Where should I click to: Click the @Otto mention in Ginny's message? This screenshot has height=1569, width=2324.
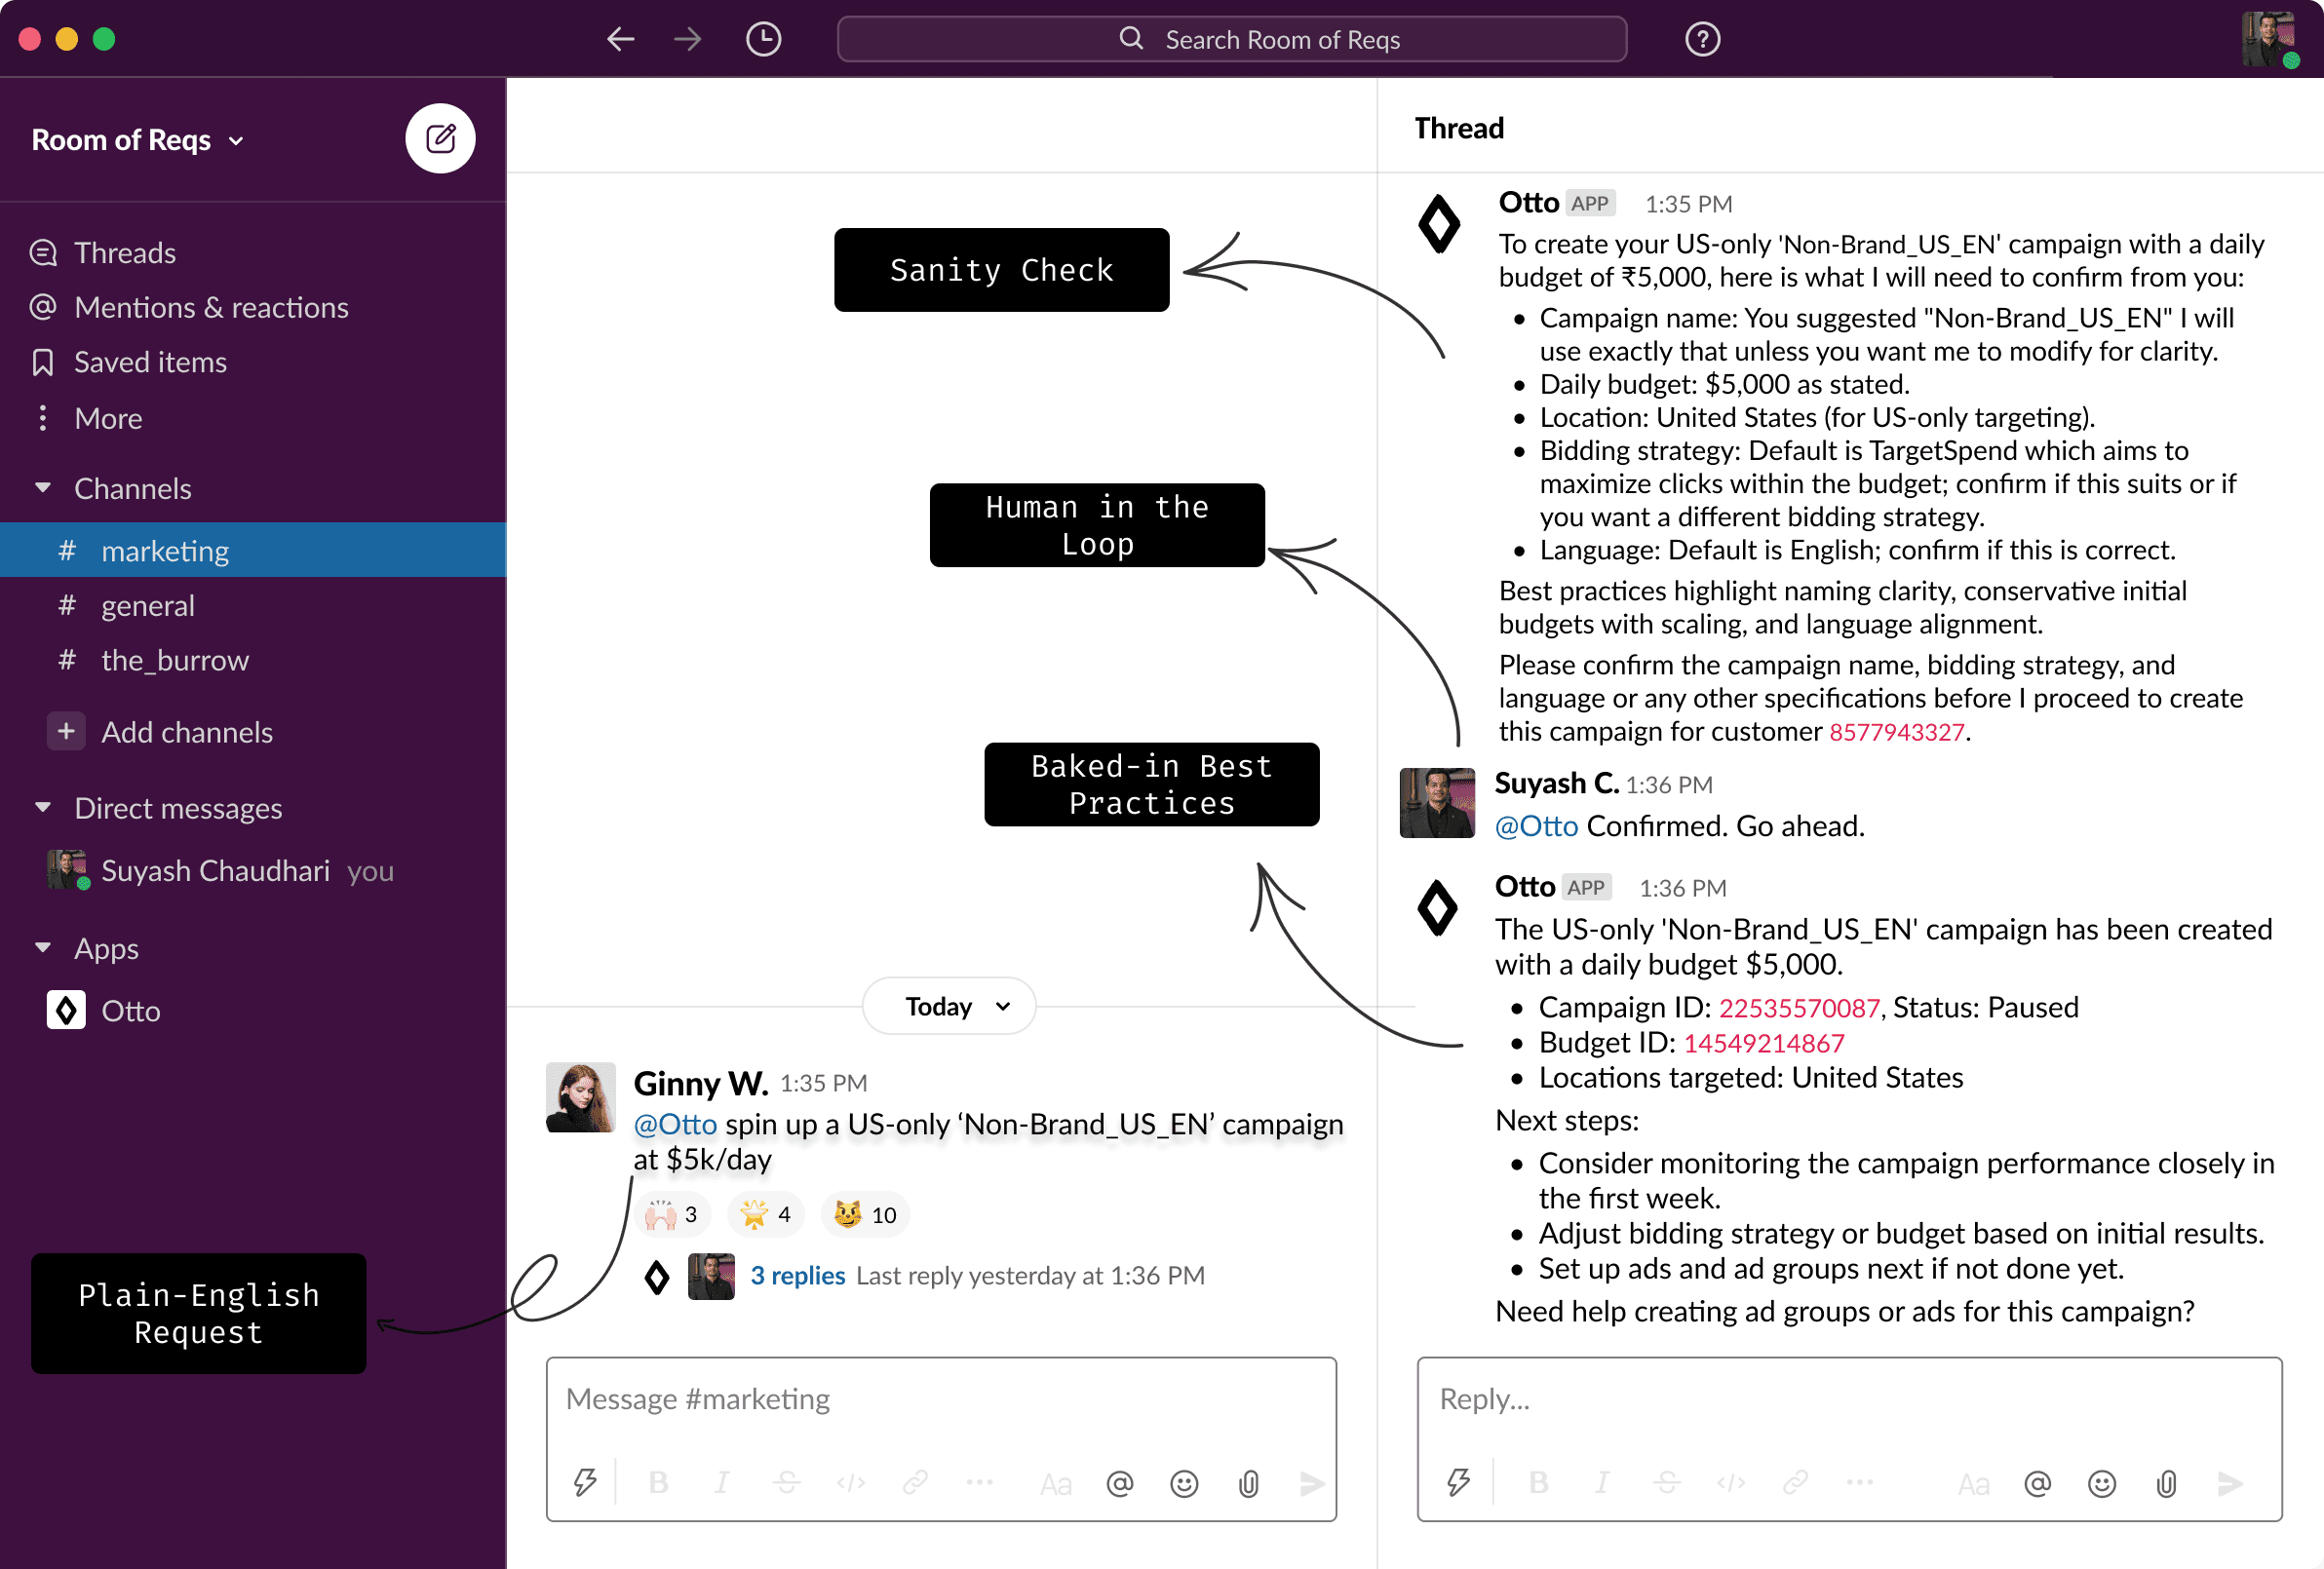pyautogui.click(x=675, y=1124)
